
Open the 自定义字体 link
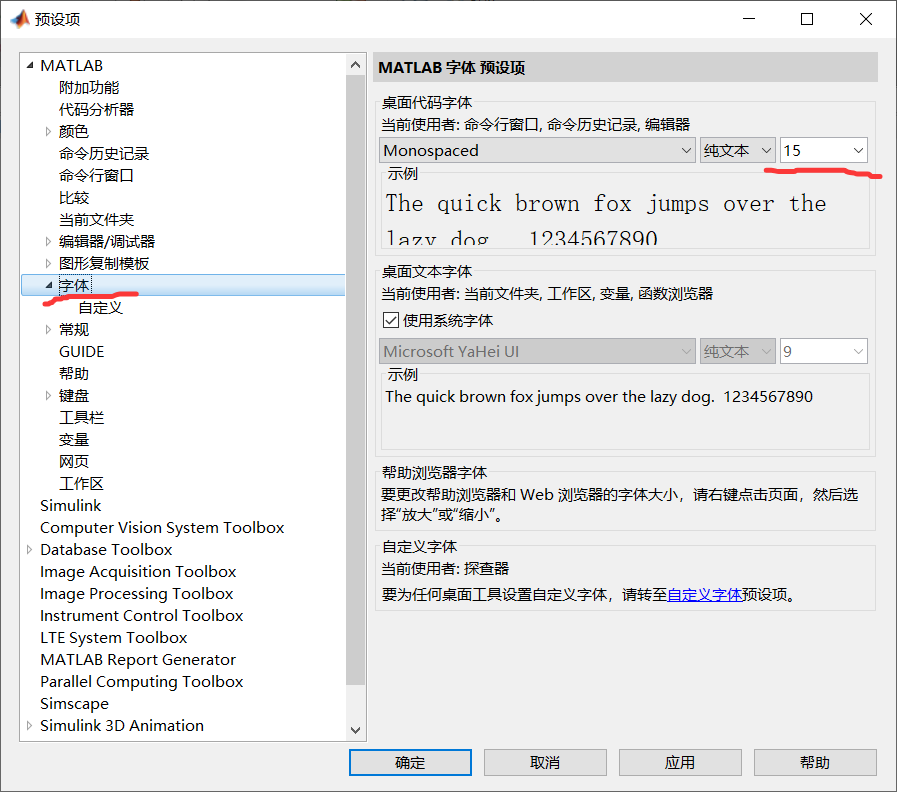click(x=705, y=595)
